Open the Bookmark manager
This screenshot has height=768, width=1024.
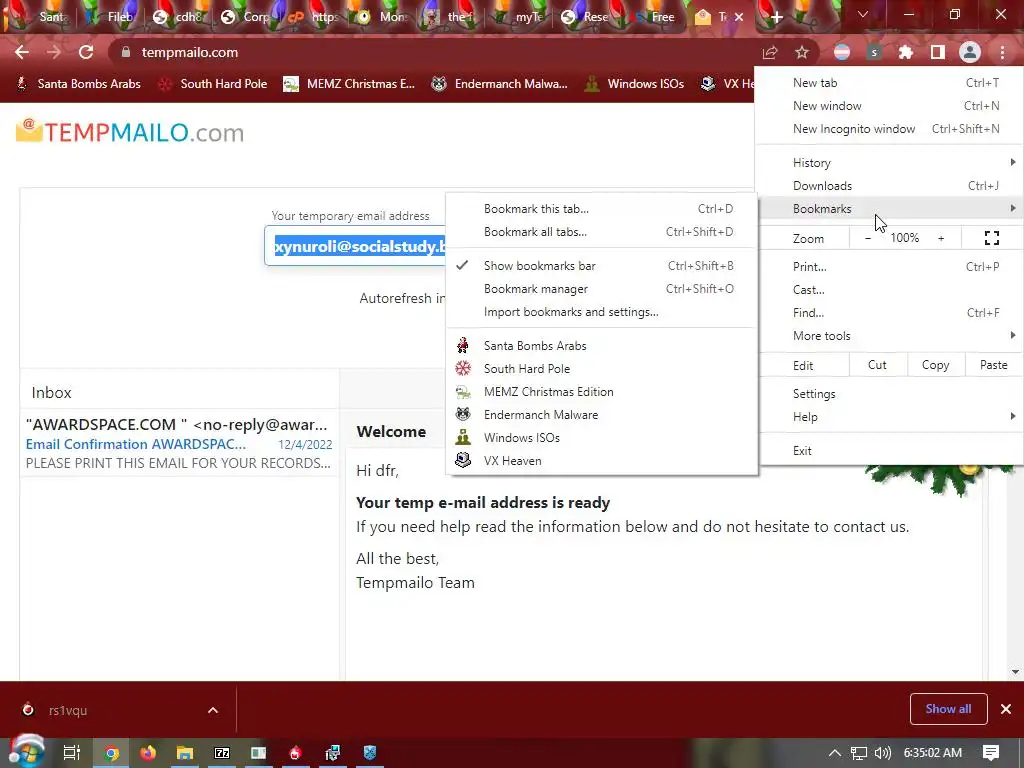point(601,289)
